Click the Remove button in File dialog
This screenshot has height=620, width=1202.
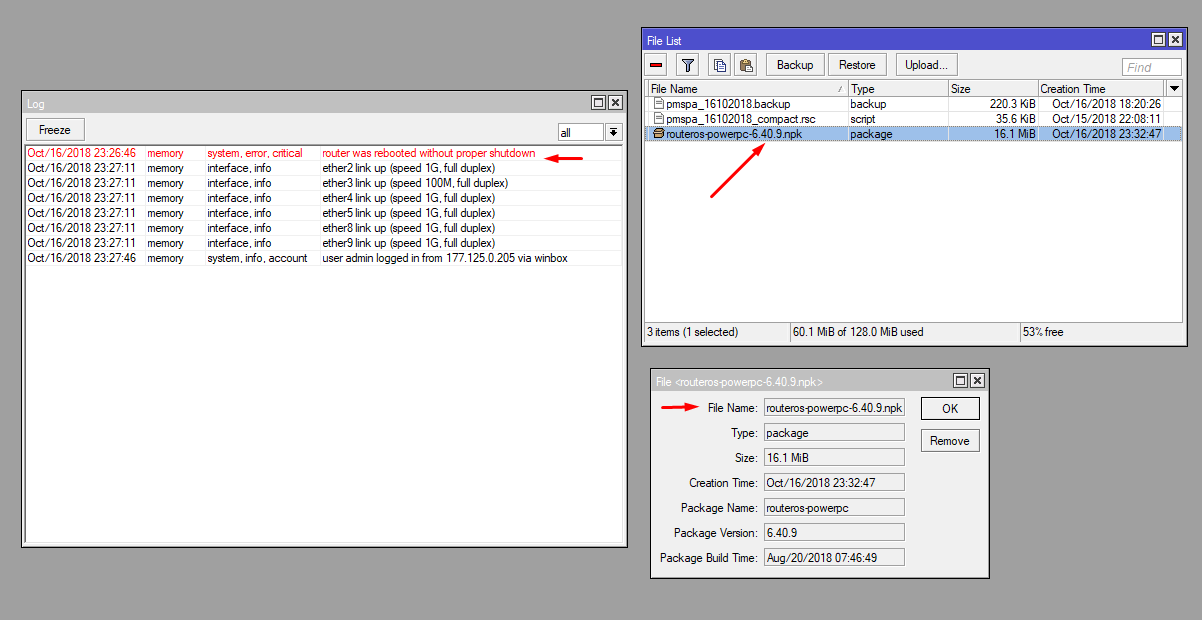[x=950, y=441]
